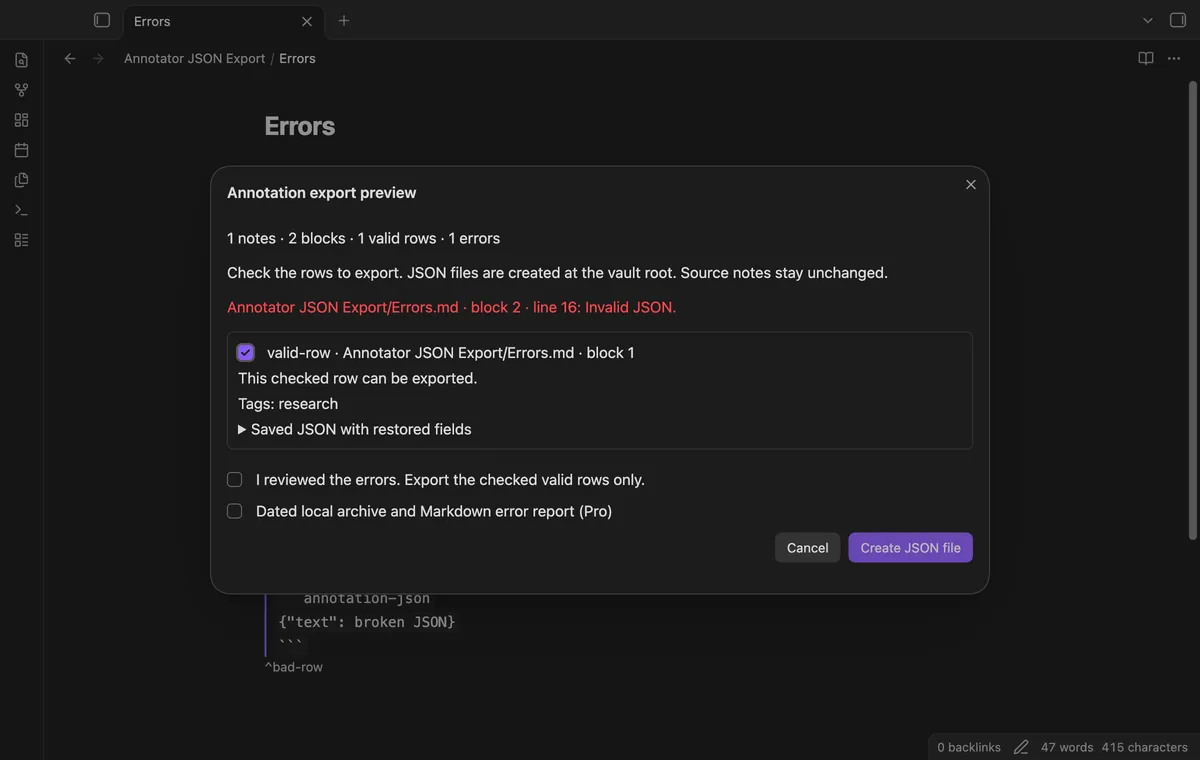Click the Errors tab label
Viewport: 1200px width, 760px height.
pos(152,21)
